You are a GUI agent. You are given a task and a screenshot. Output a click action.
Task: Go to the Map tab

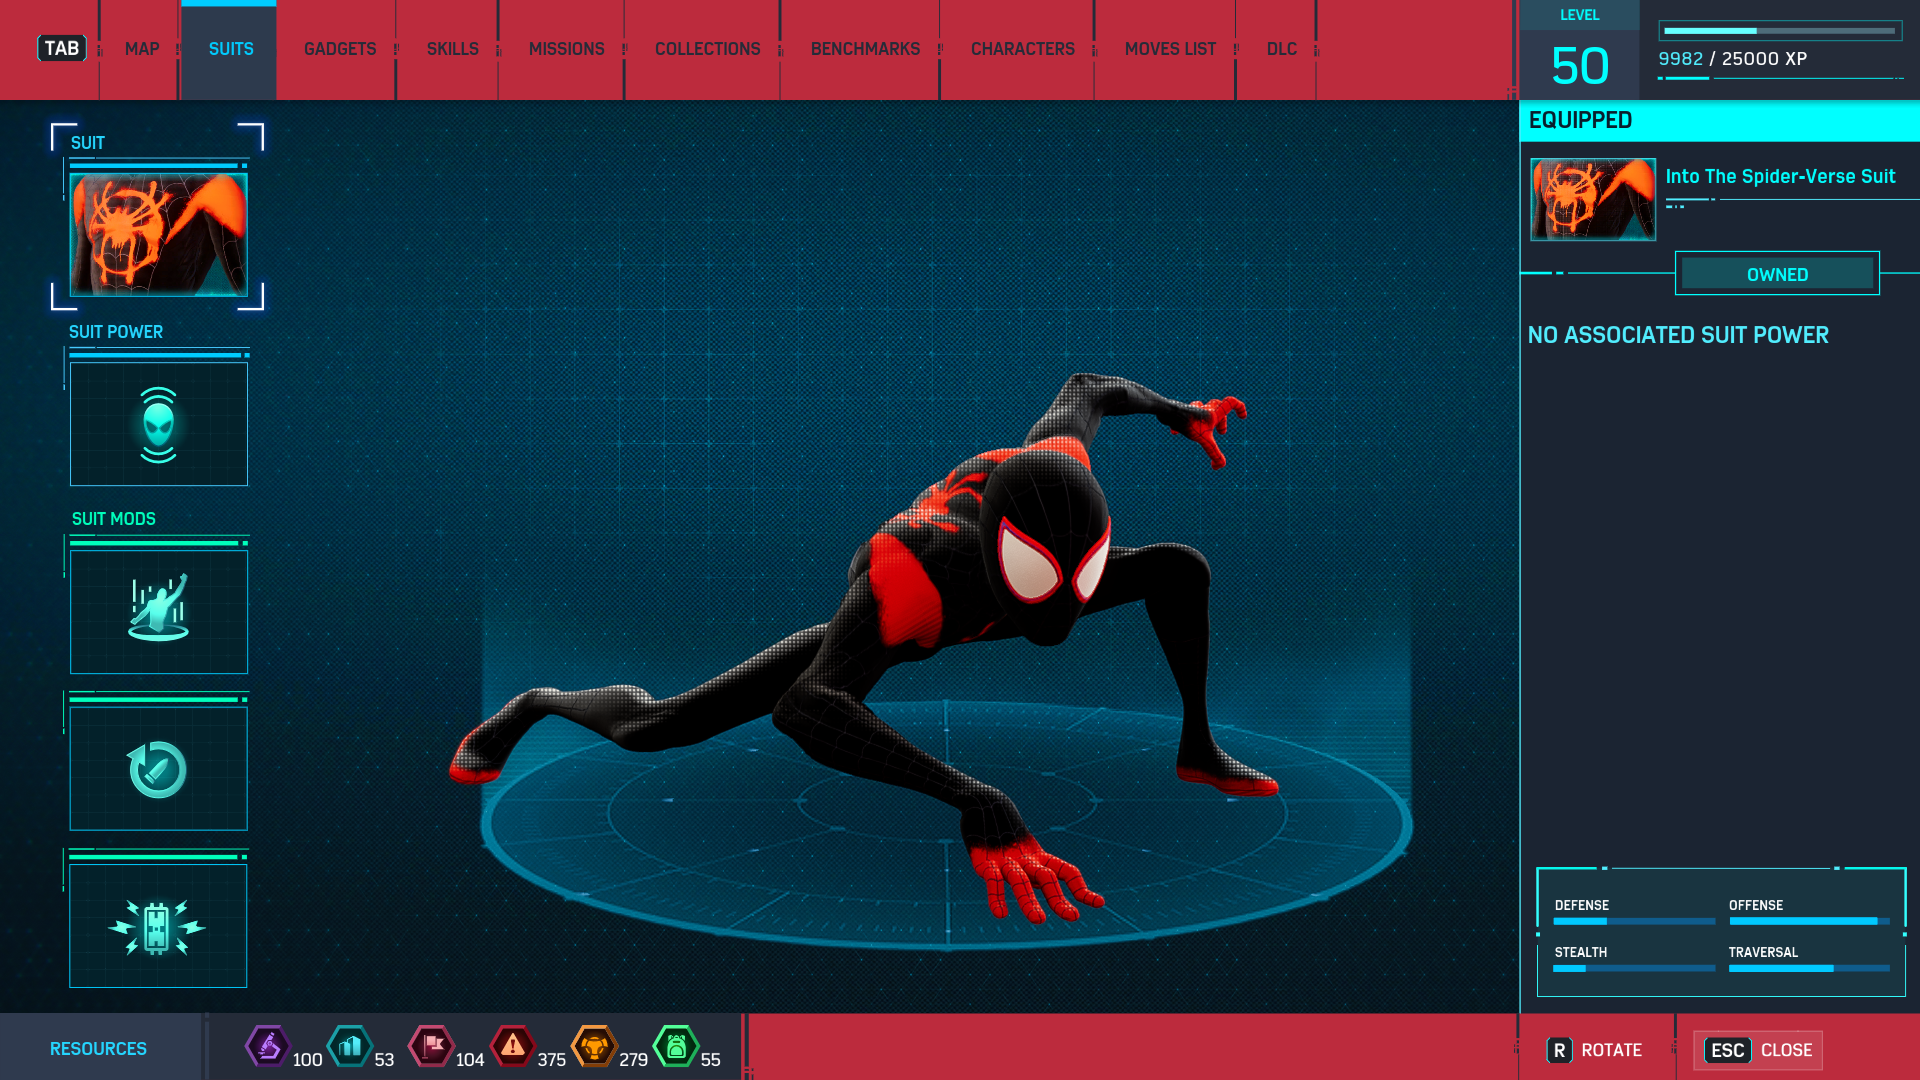point(142,49)
